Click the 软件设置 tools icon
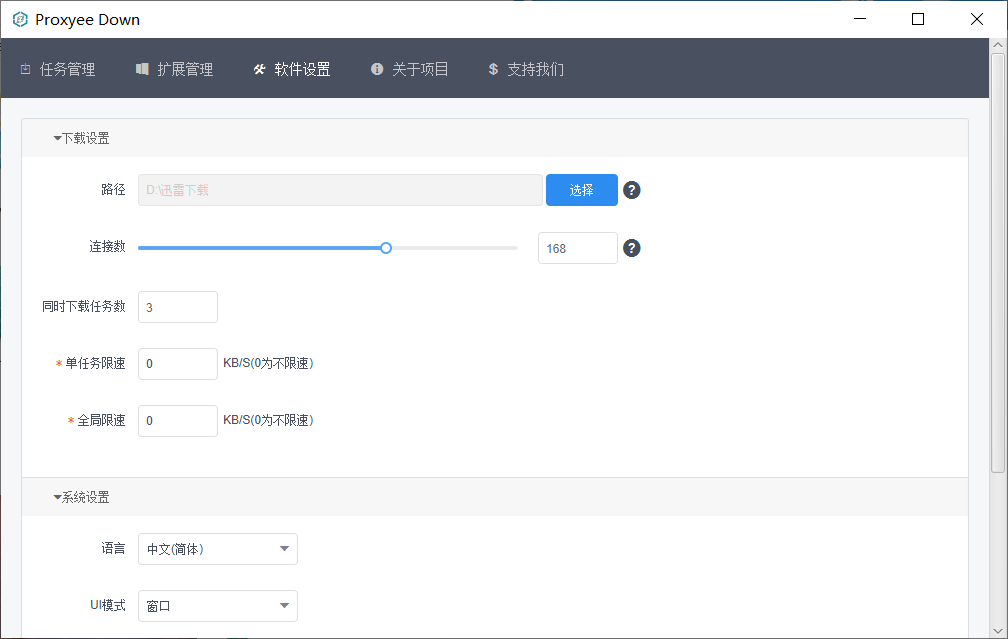 tap(260, 69)
